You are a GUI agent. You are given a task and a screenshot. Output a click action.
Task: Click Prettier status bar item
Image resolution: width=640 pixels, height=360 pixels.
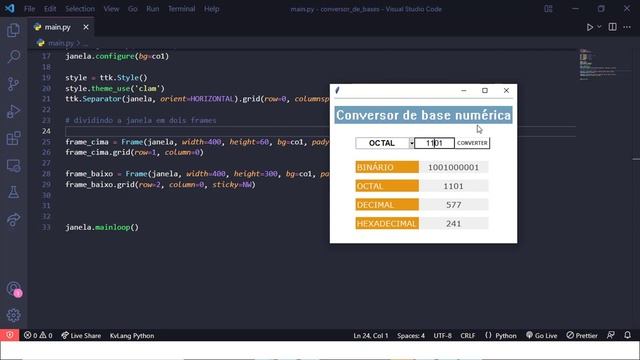582,336
